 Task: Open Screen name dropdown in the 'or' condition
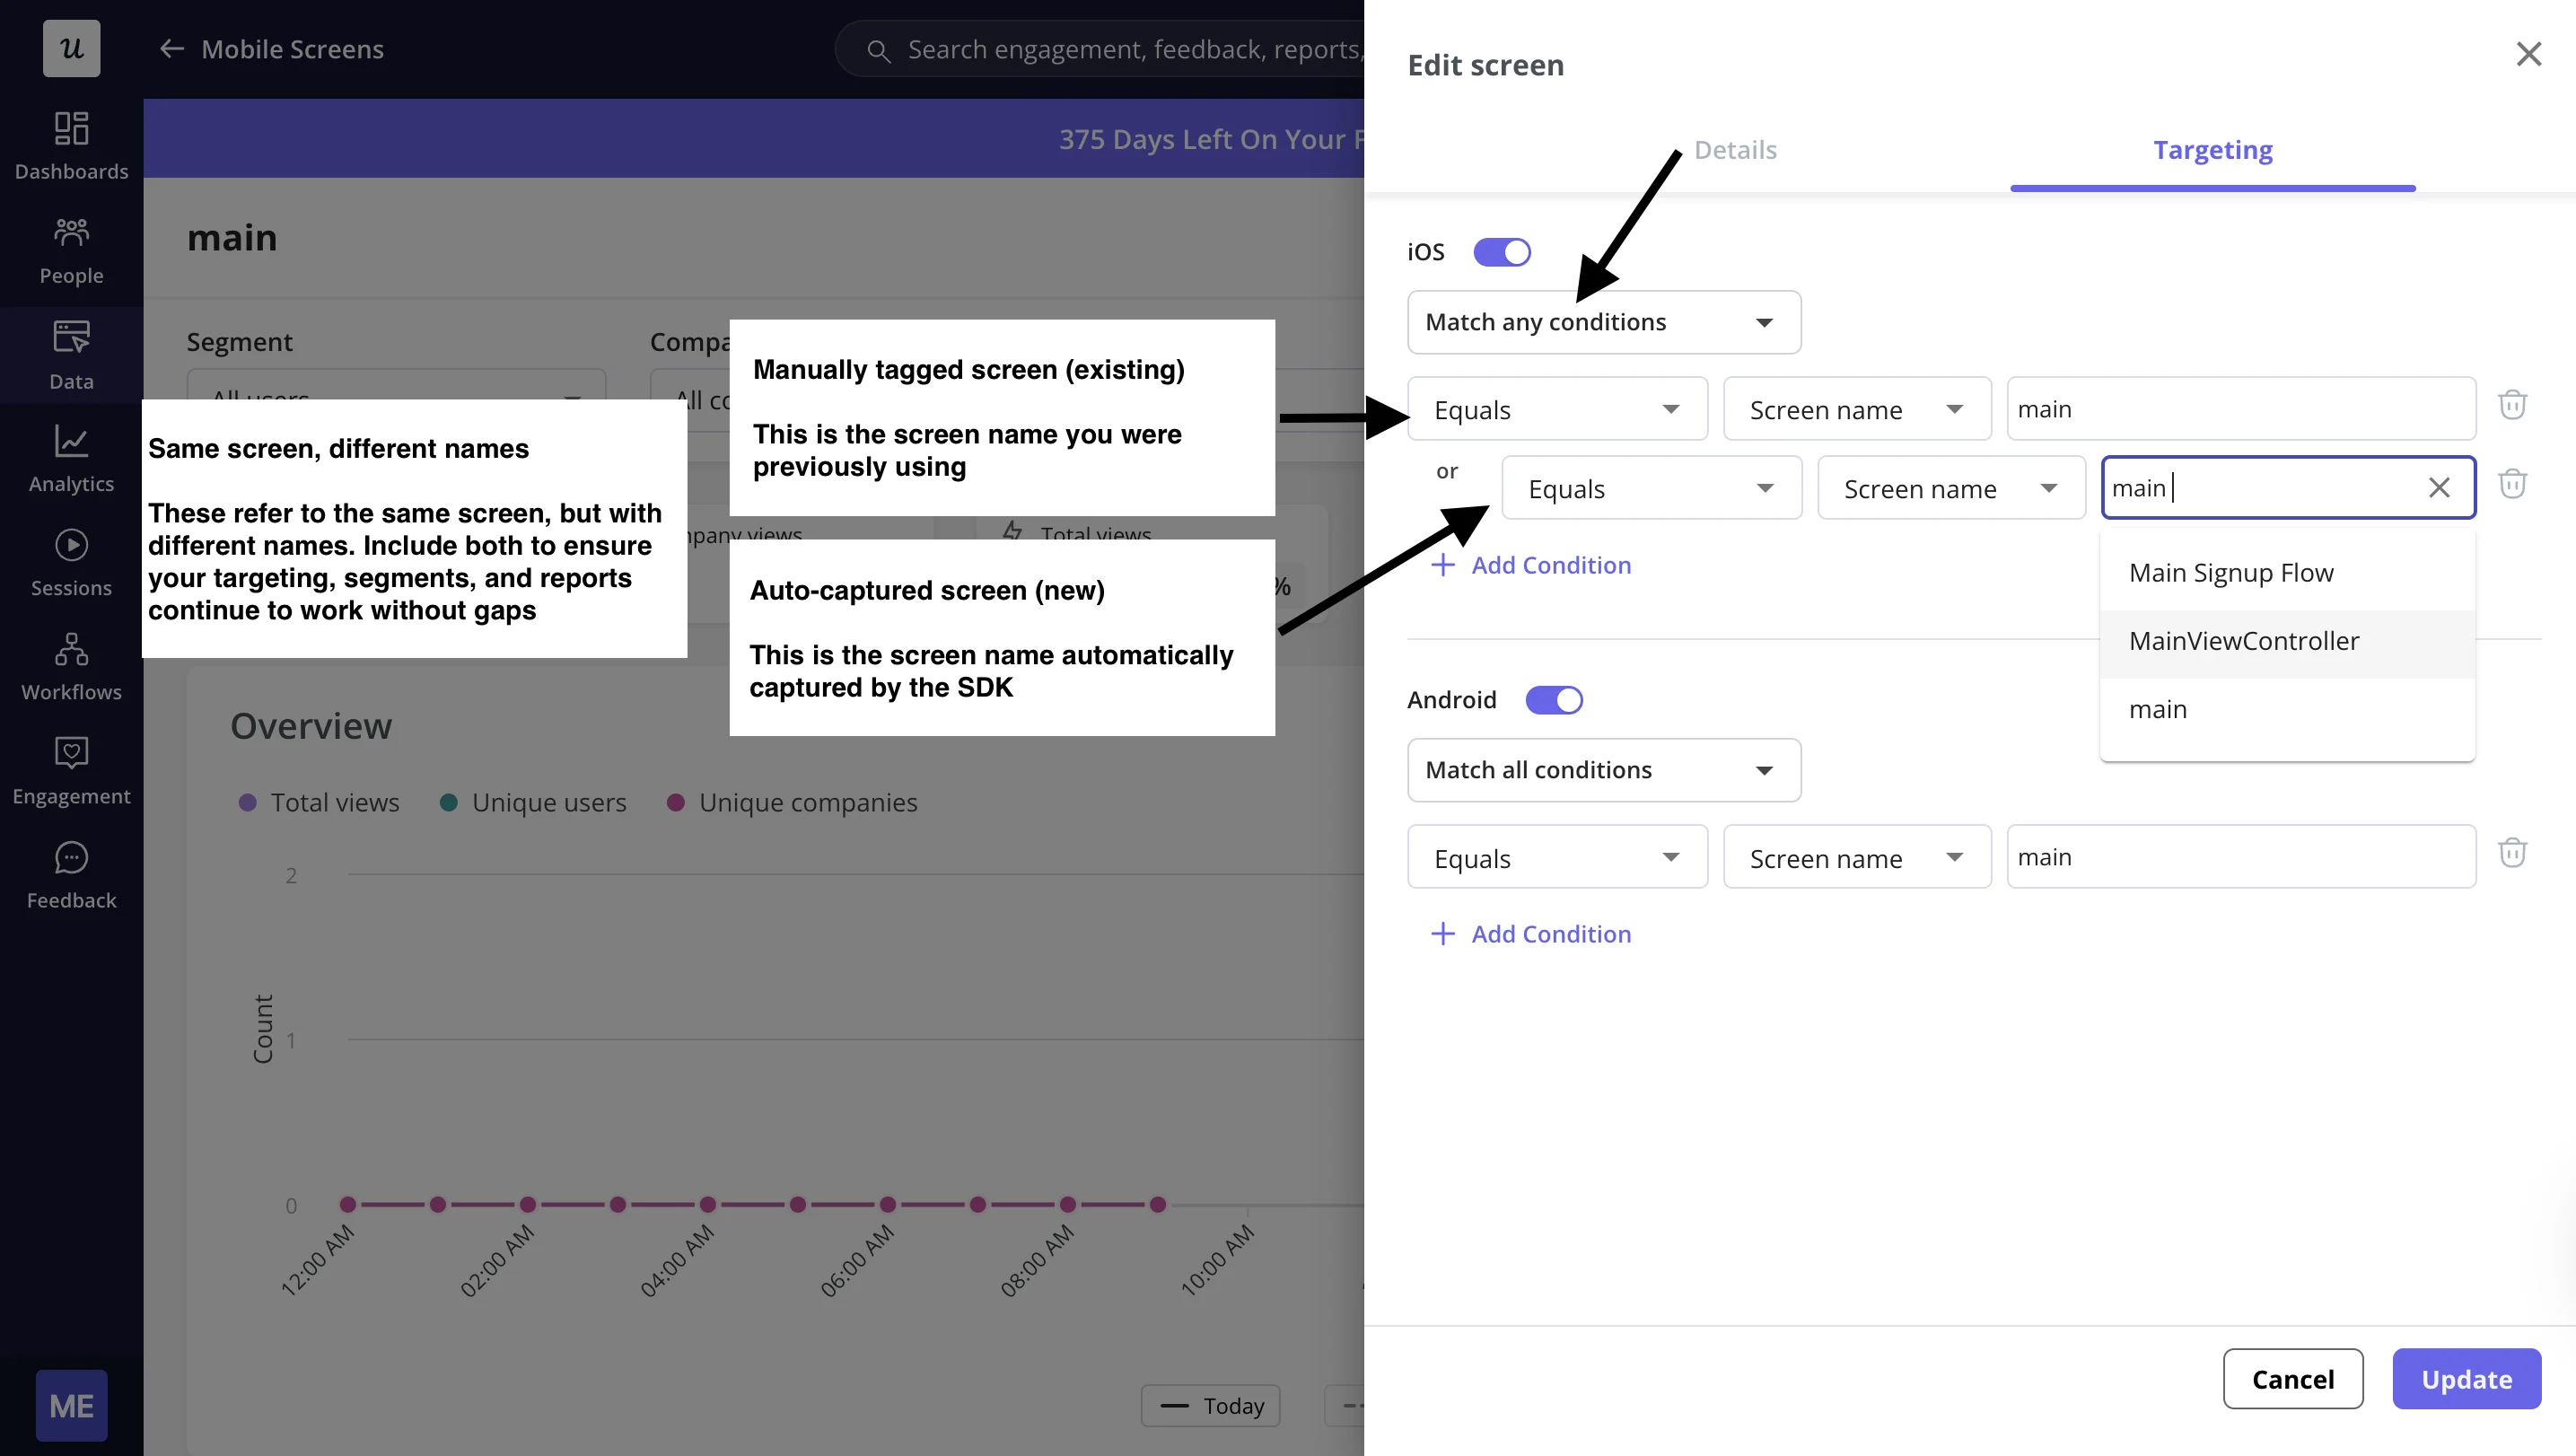click(1951, 488)
